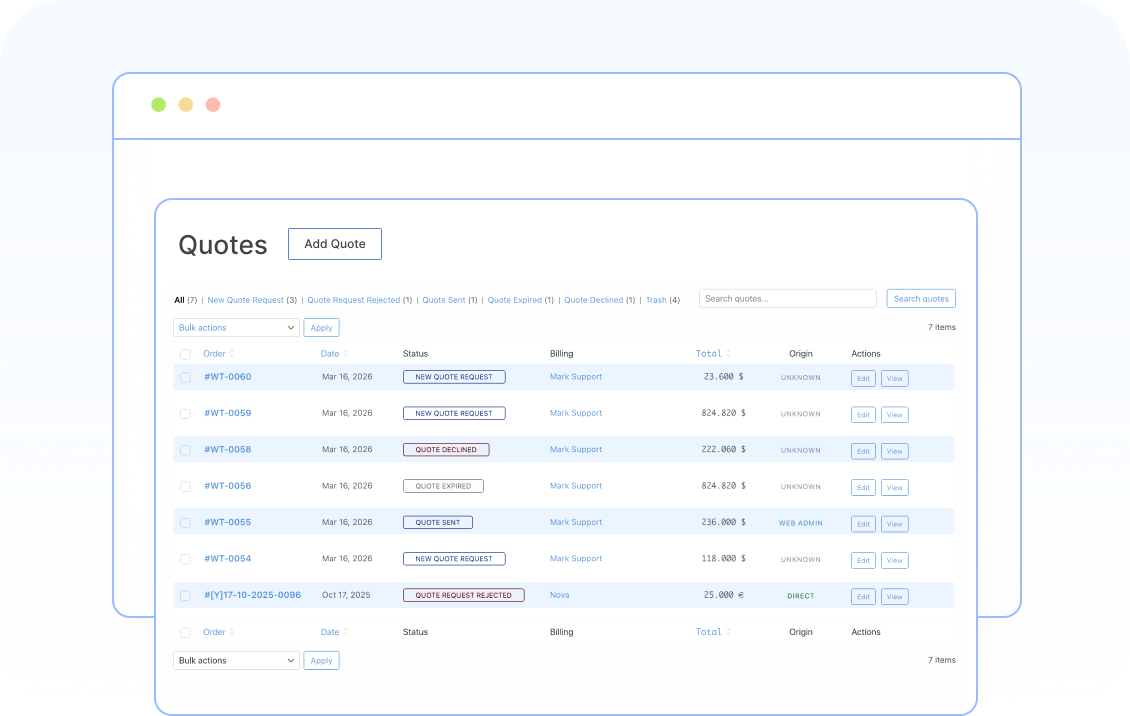Click the QUOTE REQUEST REJECTED status badge
The height and width of the screenshot is (716, 1130).
463,595
